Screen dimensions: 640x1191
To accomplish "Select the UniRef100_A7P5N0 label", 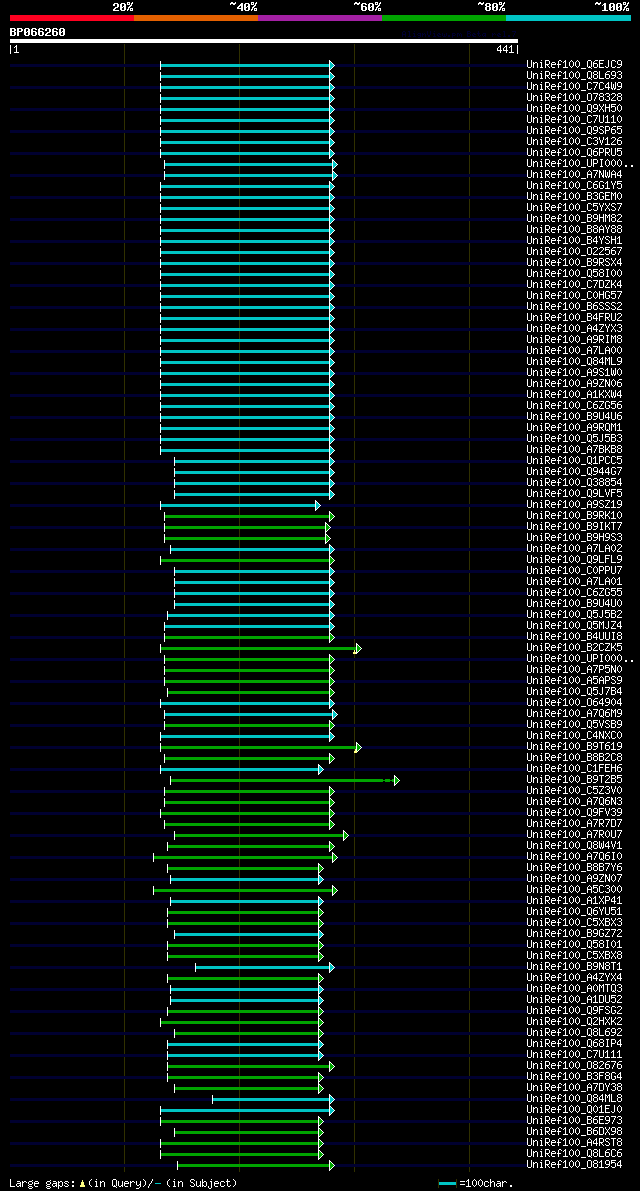I will tap(574, 671).
